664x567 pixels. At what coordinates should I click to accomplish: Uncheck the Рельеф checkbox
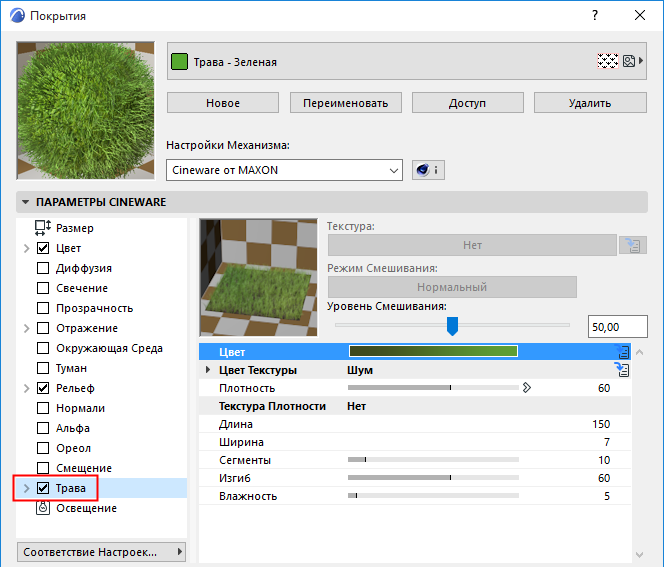click(x=43, y=388)
